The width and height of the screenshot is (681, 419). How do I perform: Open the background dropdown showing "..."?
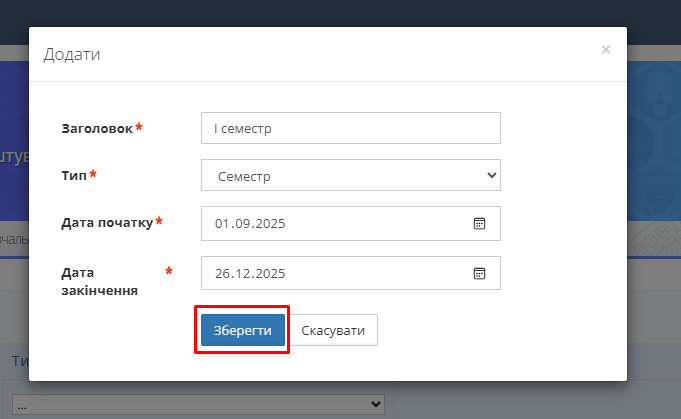198,404
